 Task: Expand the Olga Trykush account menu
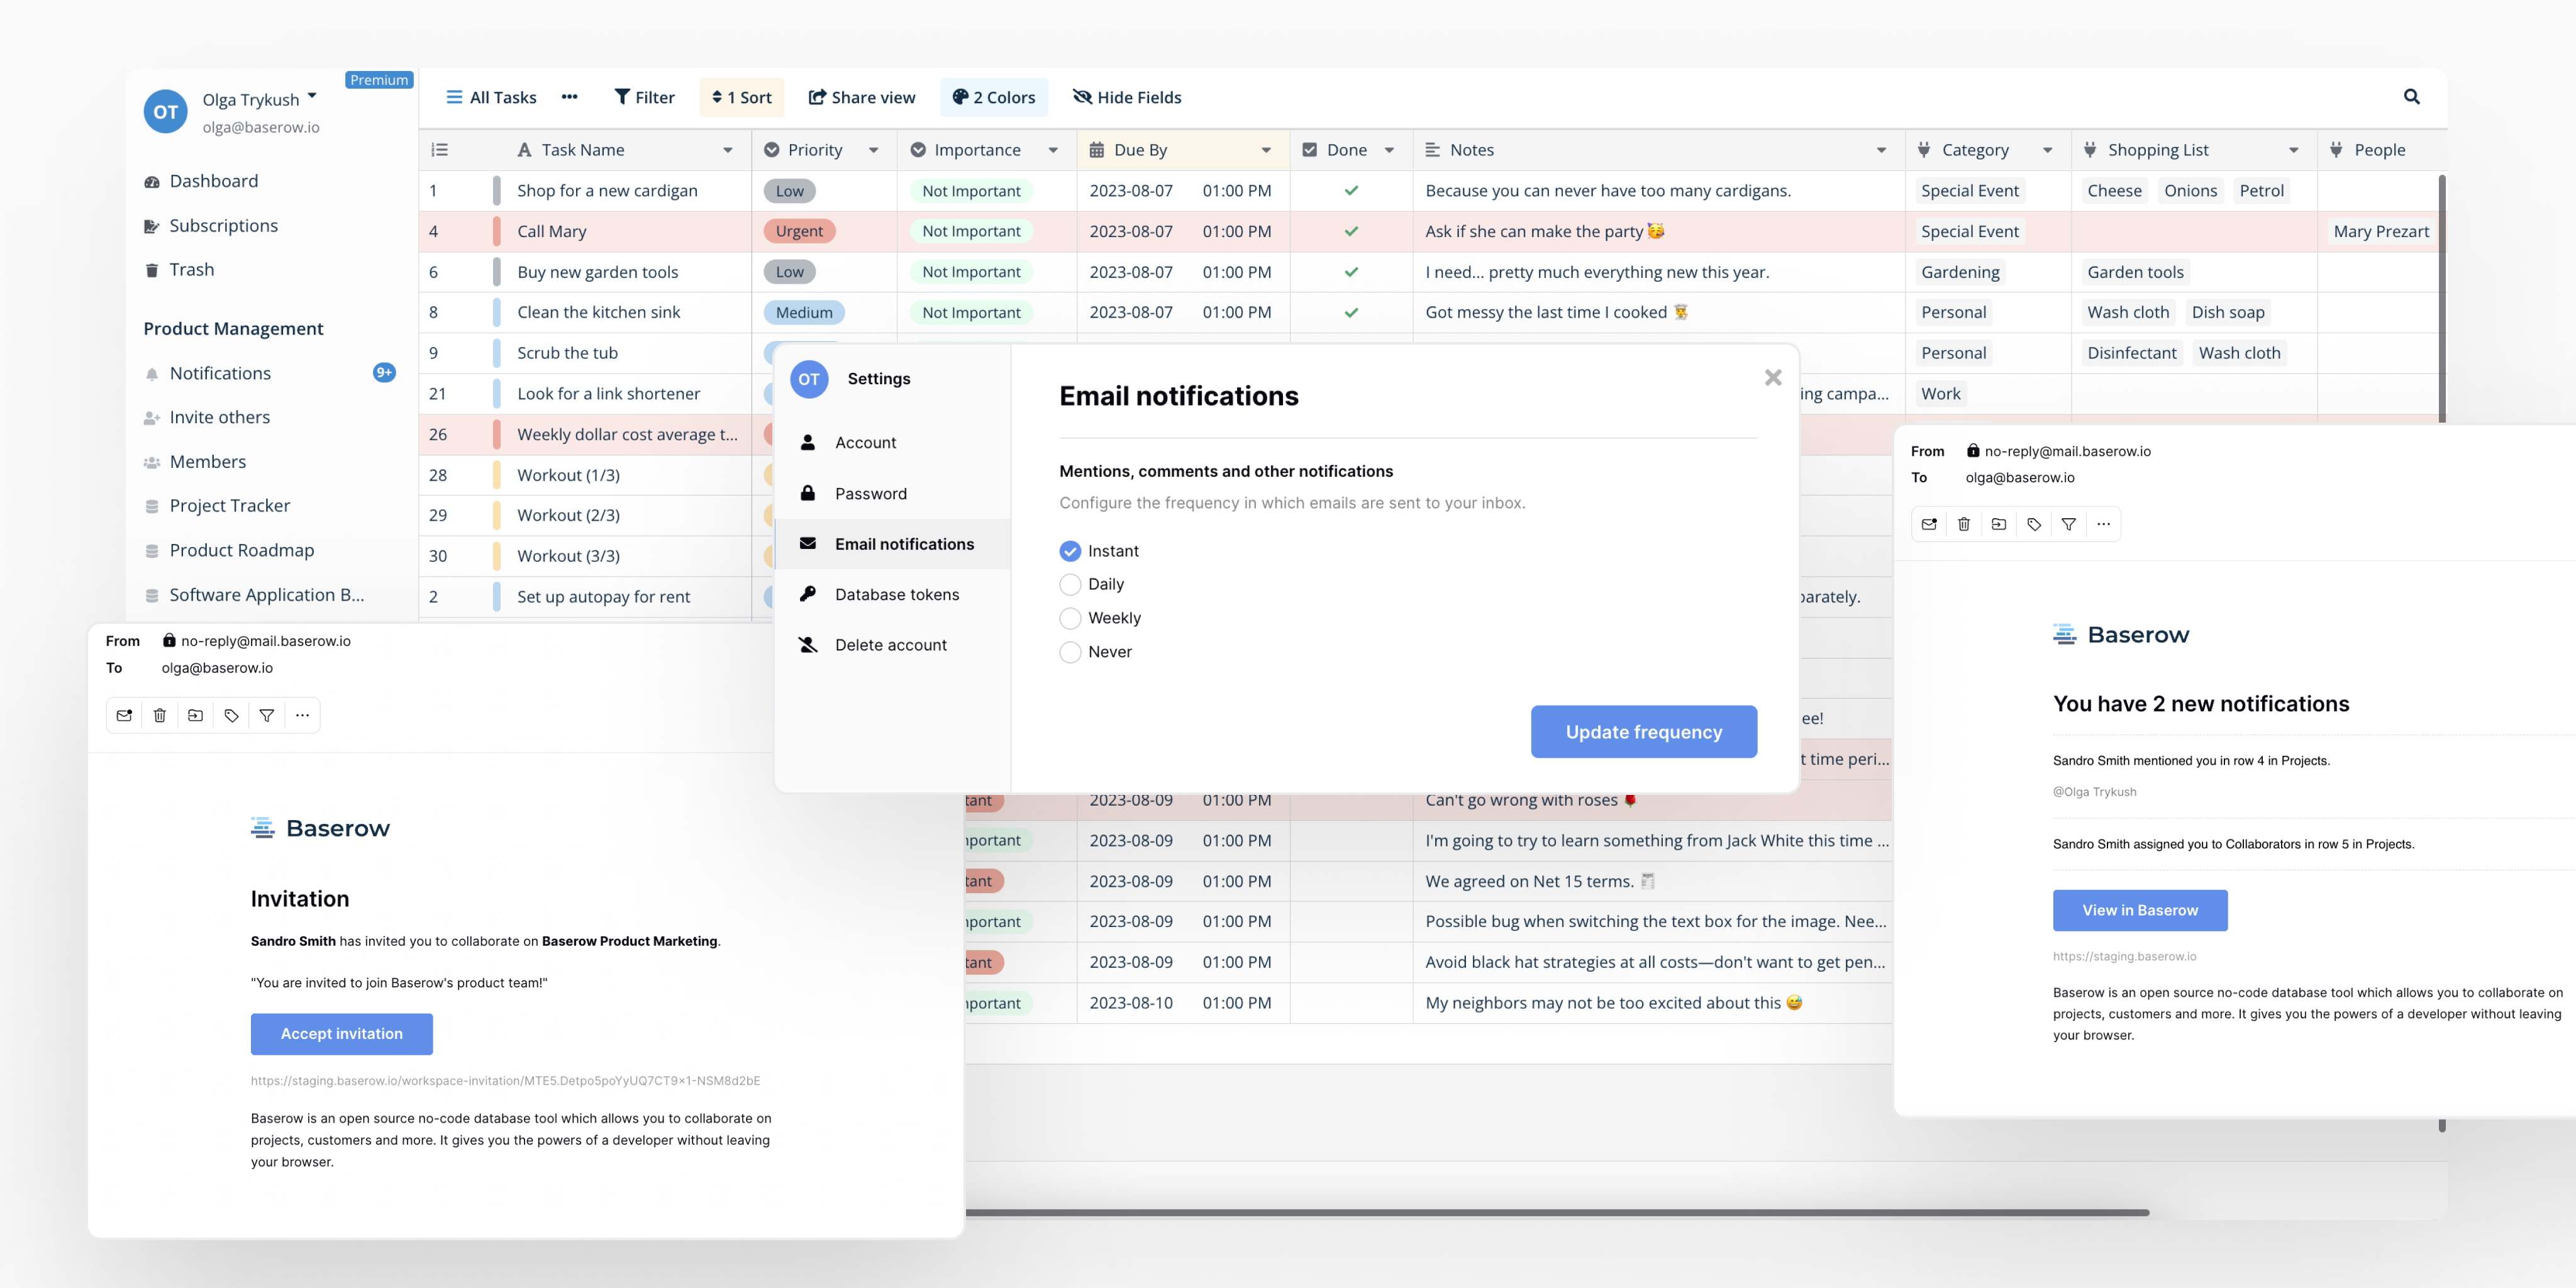[312, 97]
